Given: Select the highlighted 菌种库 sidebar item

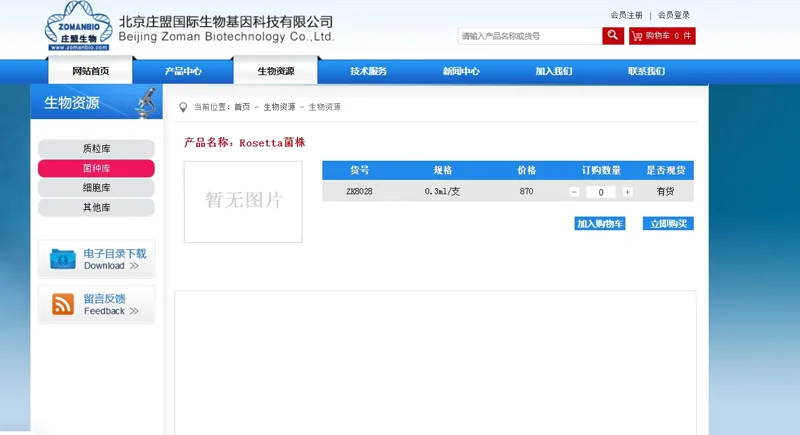Looking at the screenshot, I should pos(96,168).
